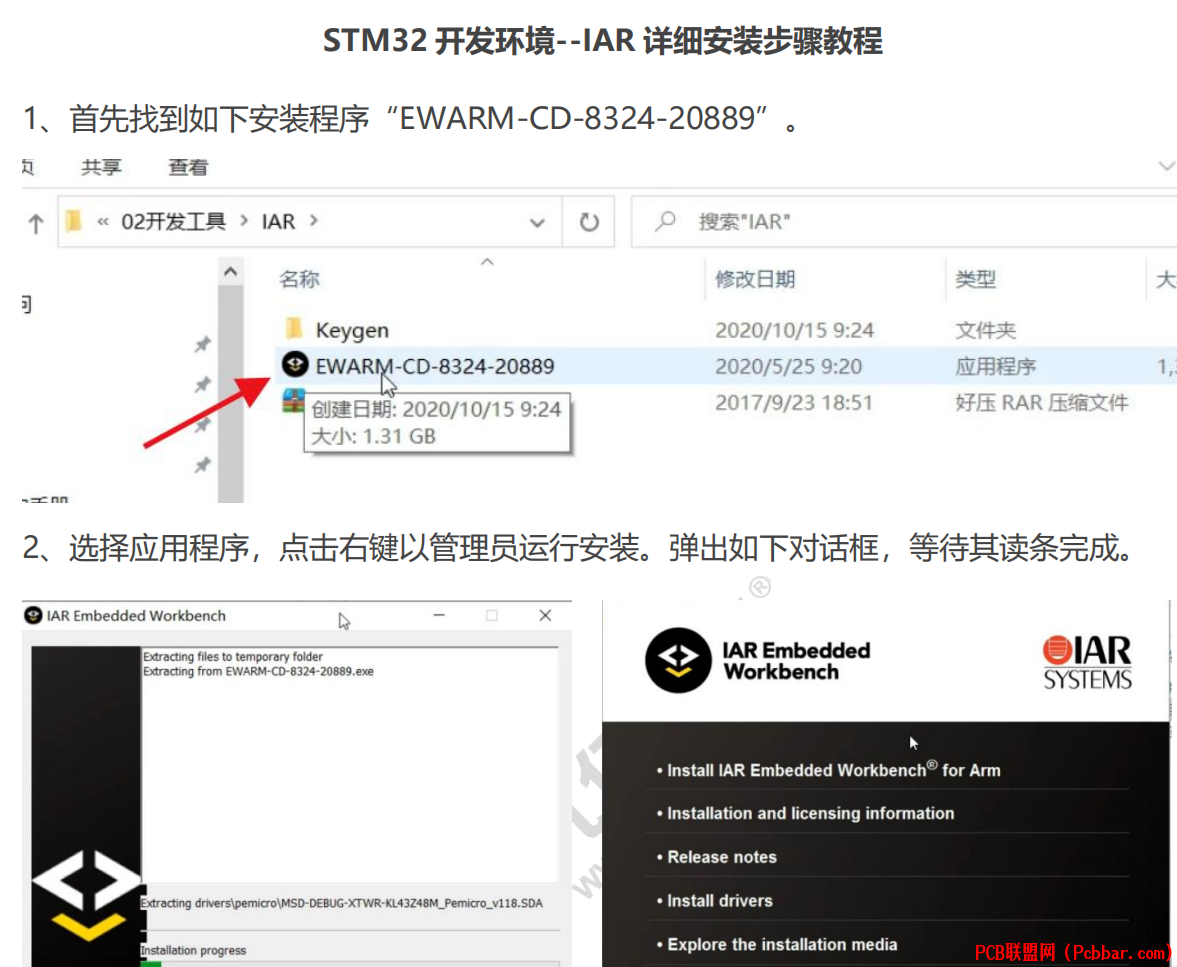Click the folder icon in address bar
This screenshot has height=967, width=1177.
[73, 221]
